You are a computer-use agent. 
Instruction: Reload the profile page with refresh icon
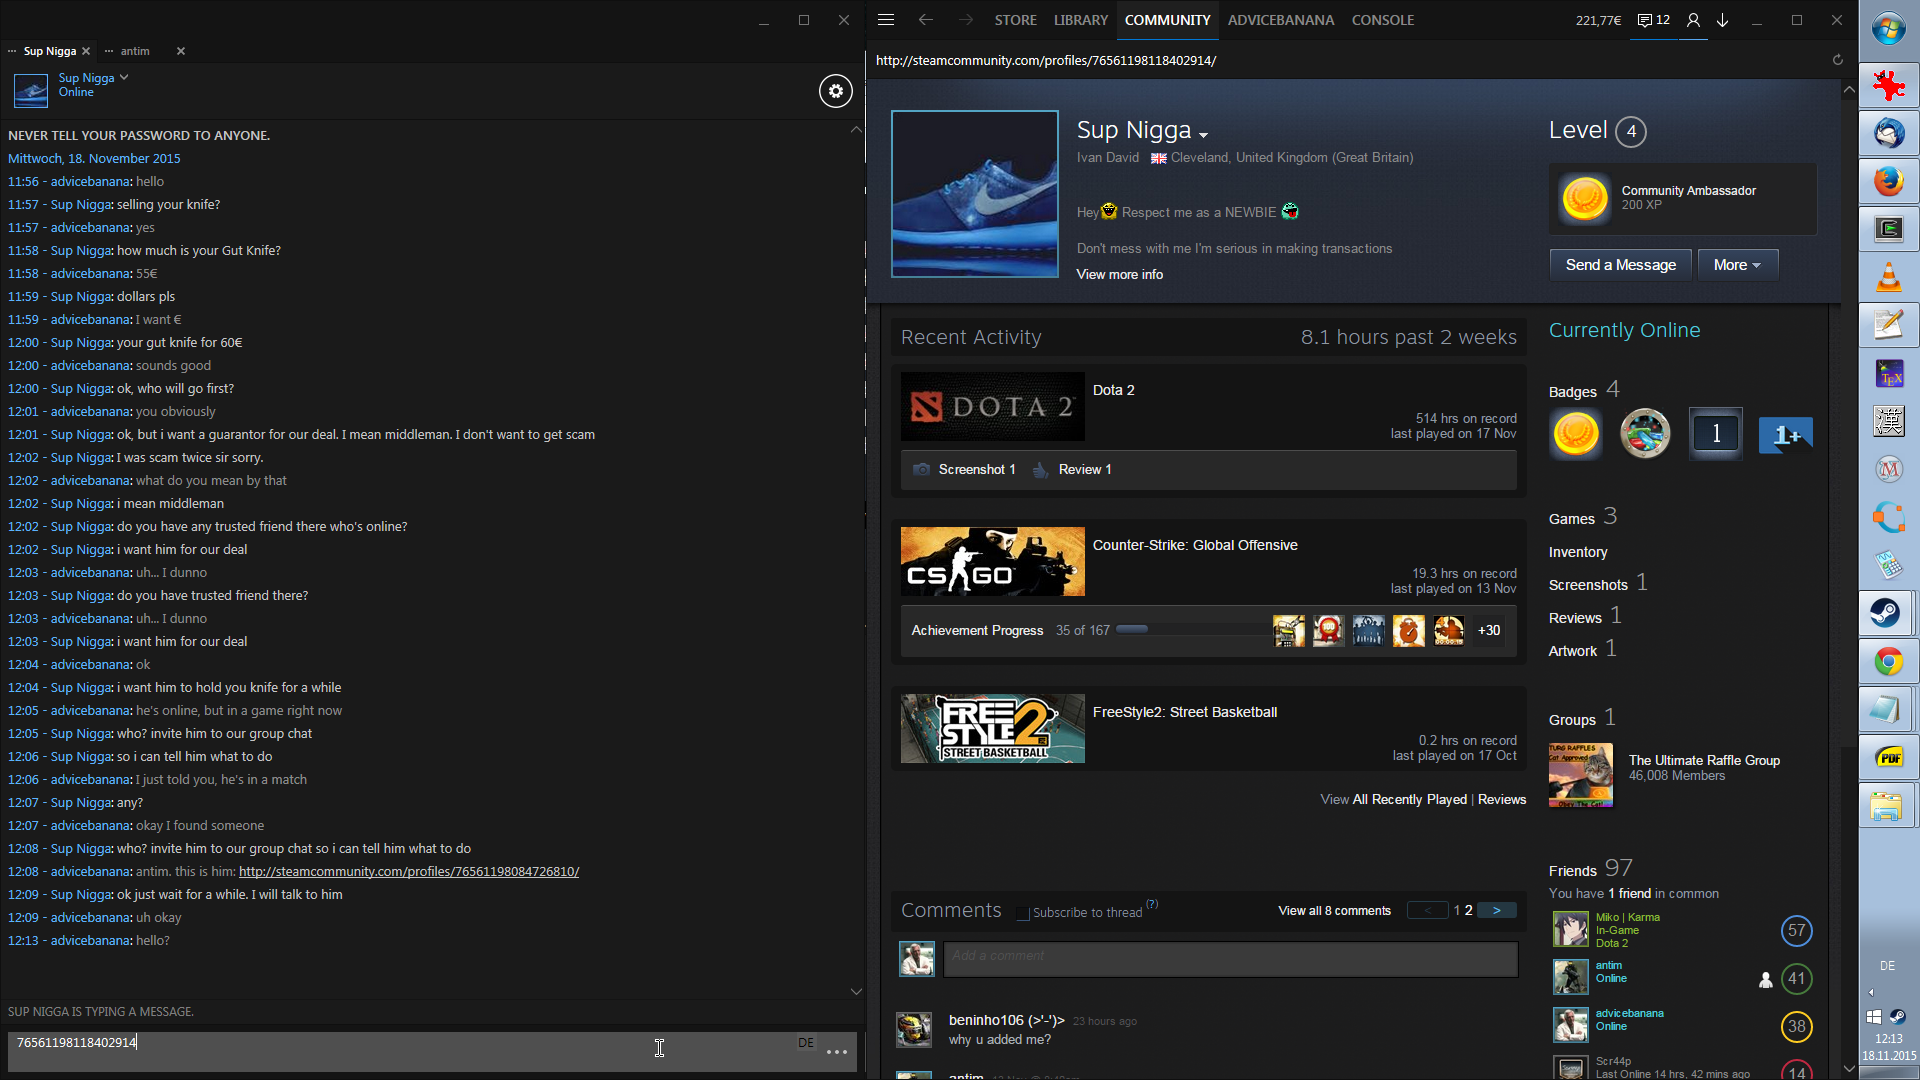coord(1837,60)
